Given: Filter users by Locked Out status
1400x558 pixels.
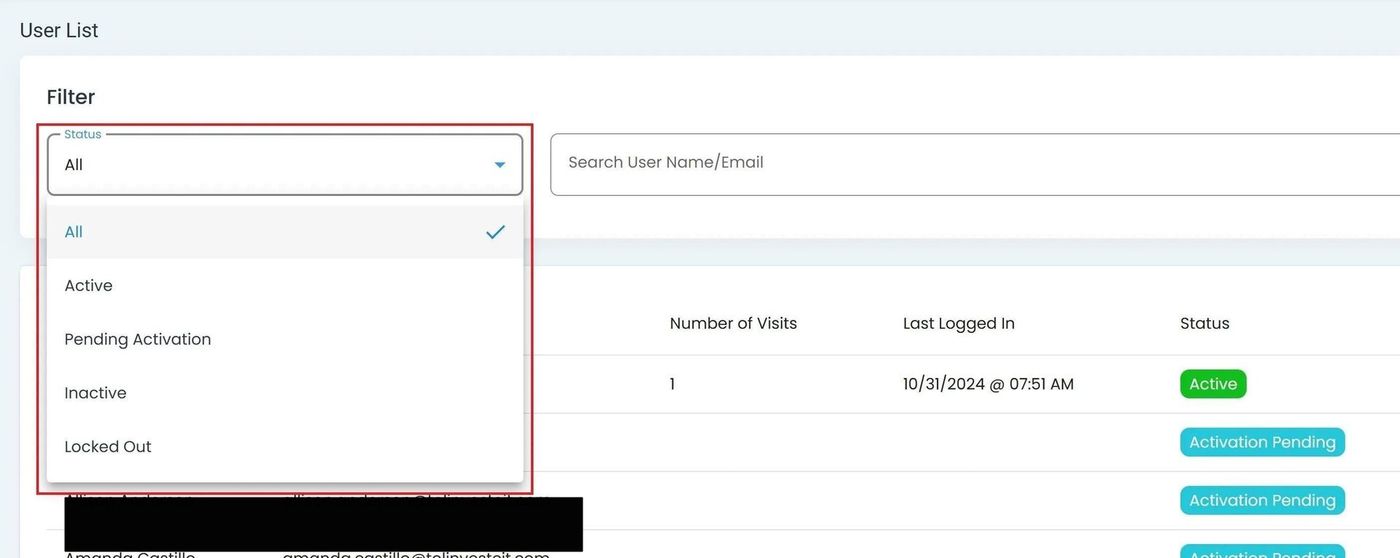Looking at the screenshot, I should coord(108,447).
